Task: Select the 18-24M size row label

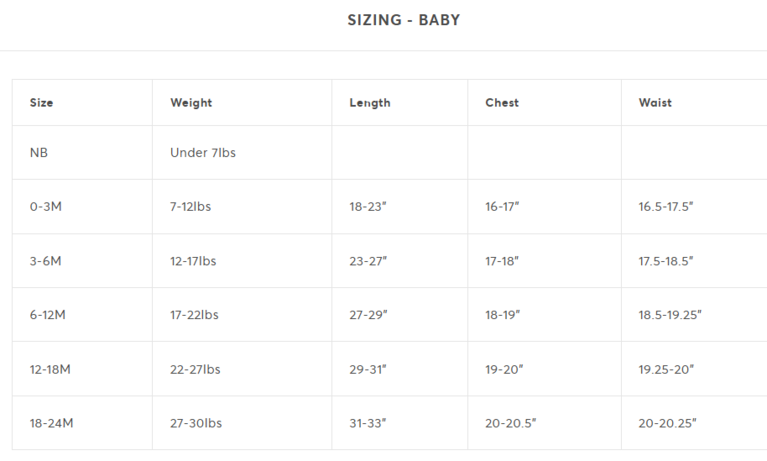Action: (x=51, y=423)
